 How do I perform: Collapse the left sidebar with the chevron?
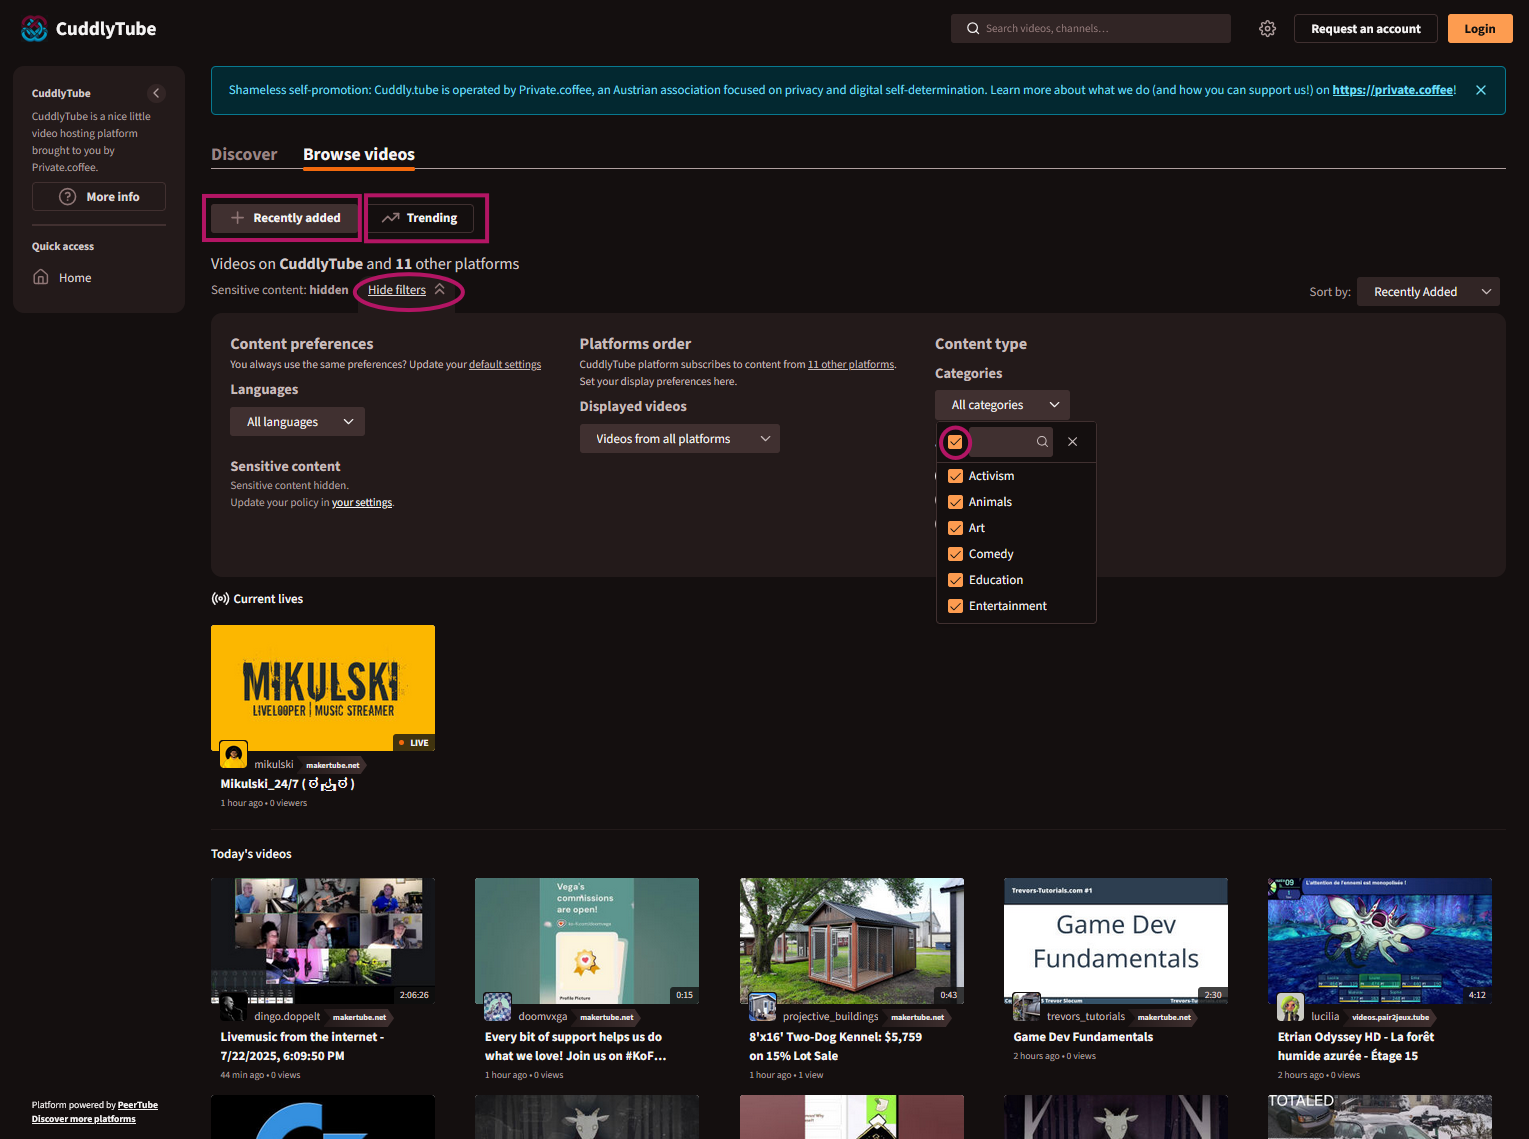[156, 93]
